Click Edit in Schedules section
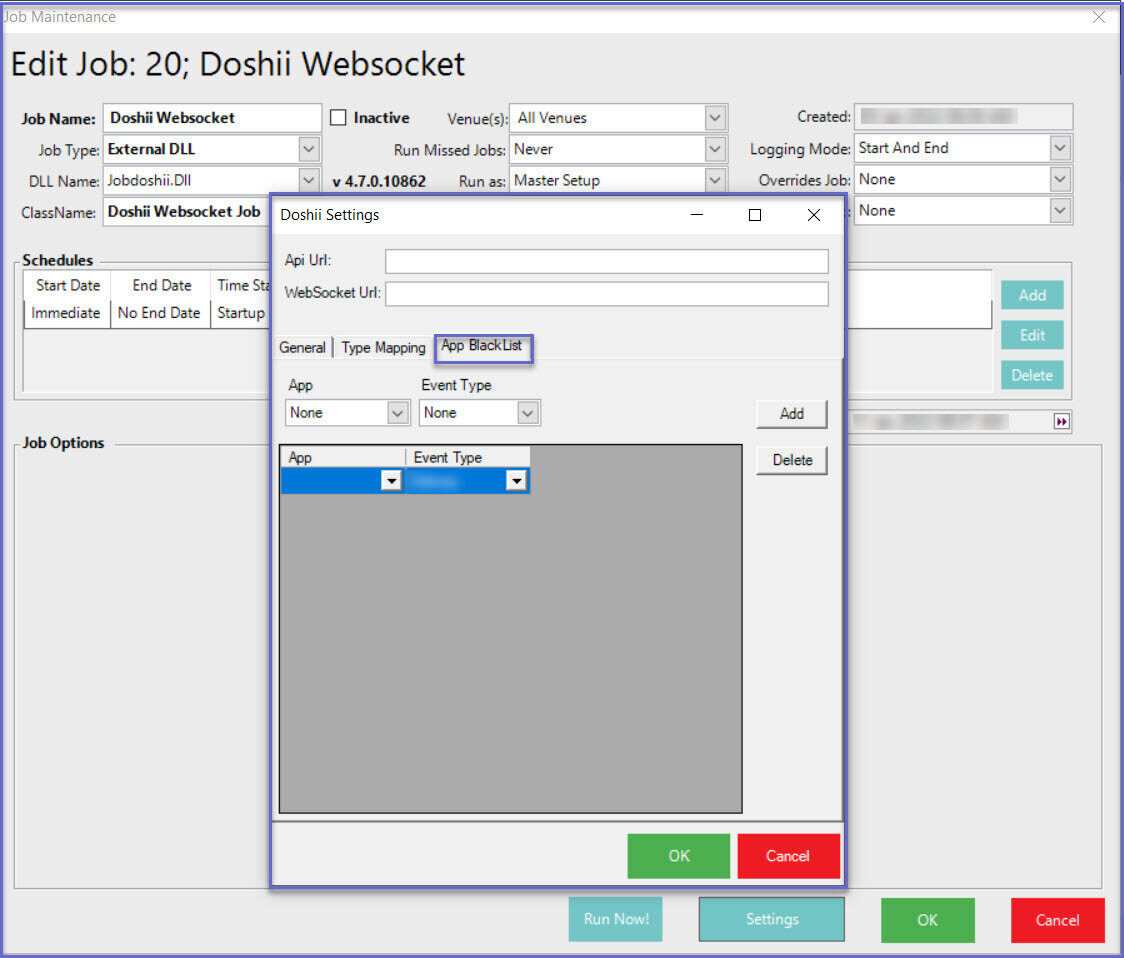Image resolution: width=1124 pixels, height=958 pixels. pyautogui.click(x=1032, y=335)
